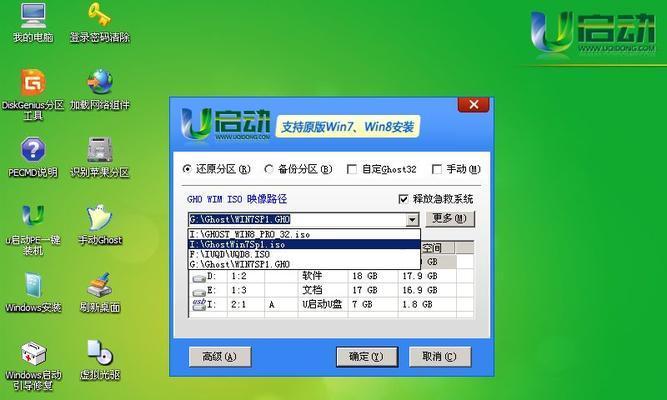Open Windows安装 desktop icon
667x400 pixels.
(x=33, y=293)
